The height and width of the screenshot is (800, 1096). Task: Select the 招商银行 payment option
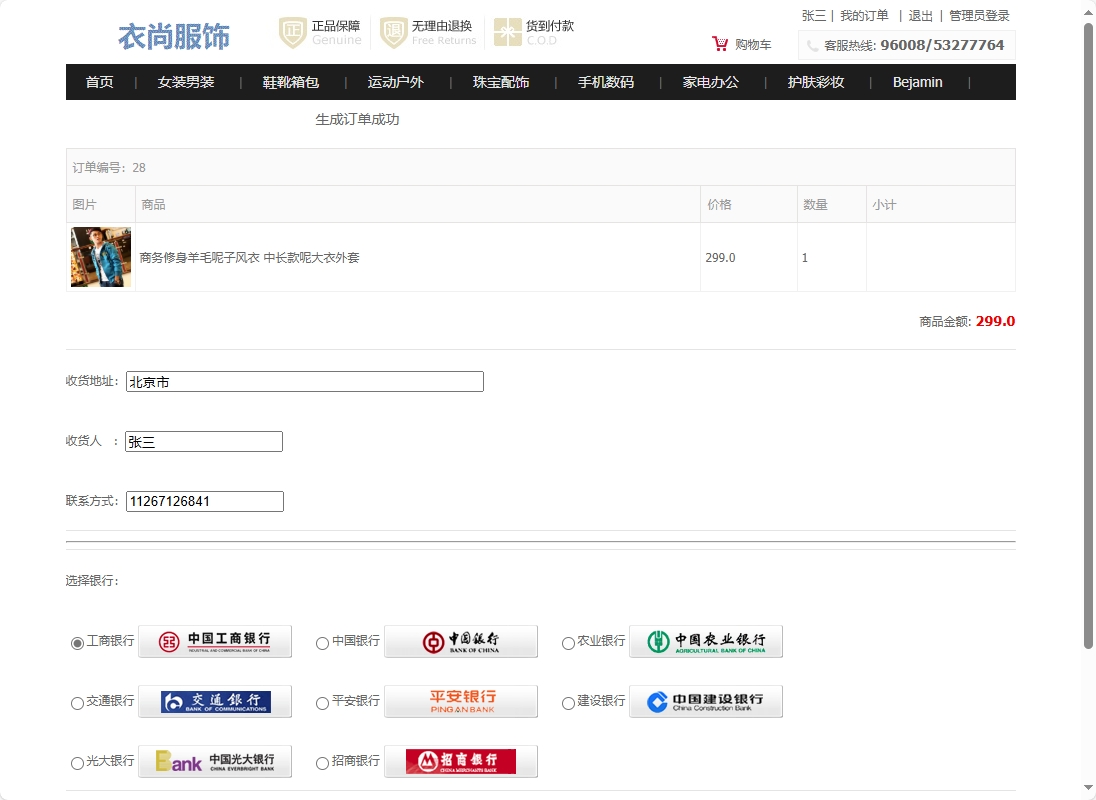pyautogui.click(x=322, y=763)
